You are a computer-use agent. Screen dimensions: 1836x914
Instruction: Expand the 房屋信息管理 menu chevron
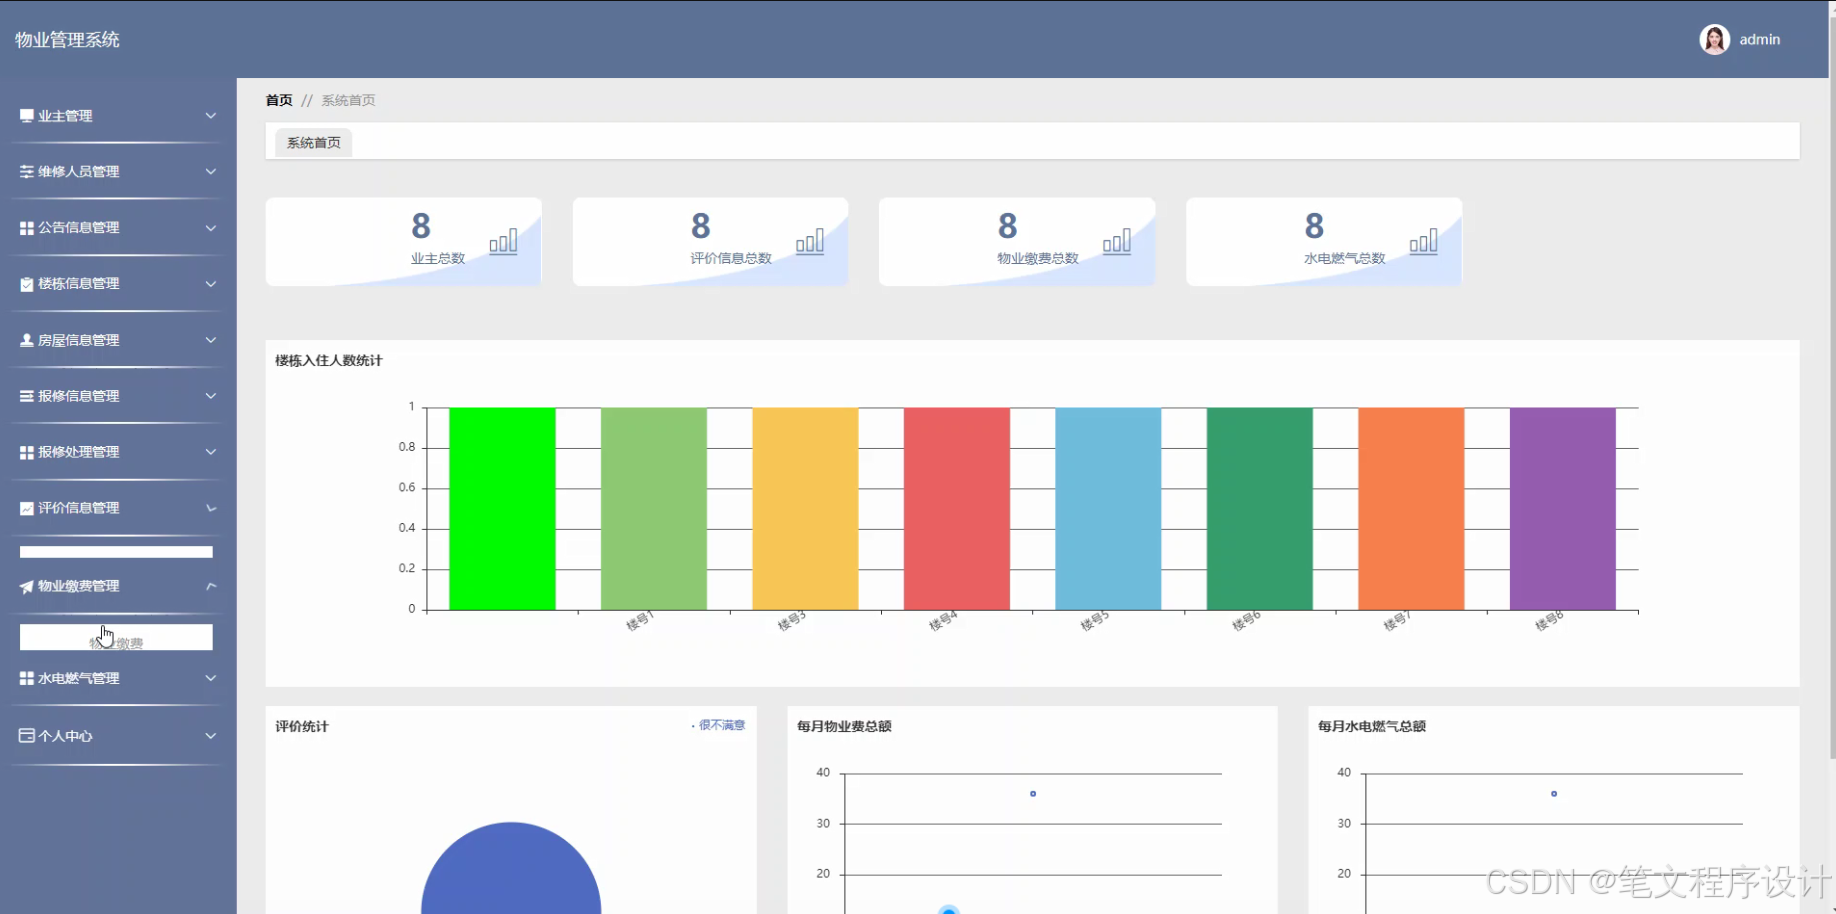click(x=211, y=340)
